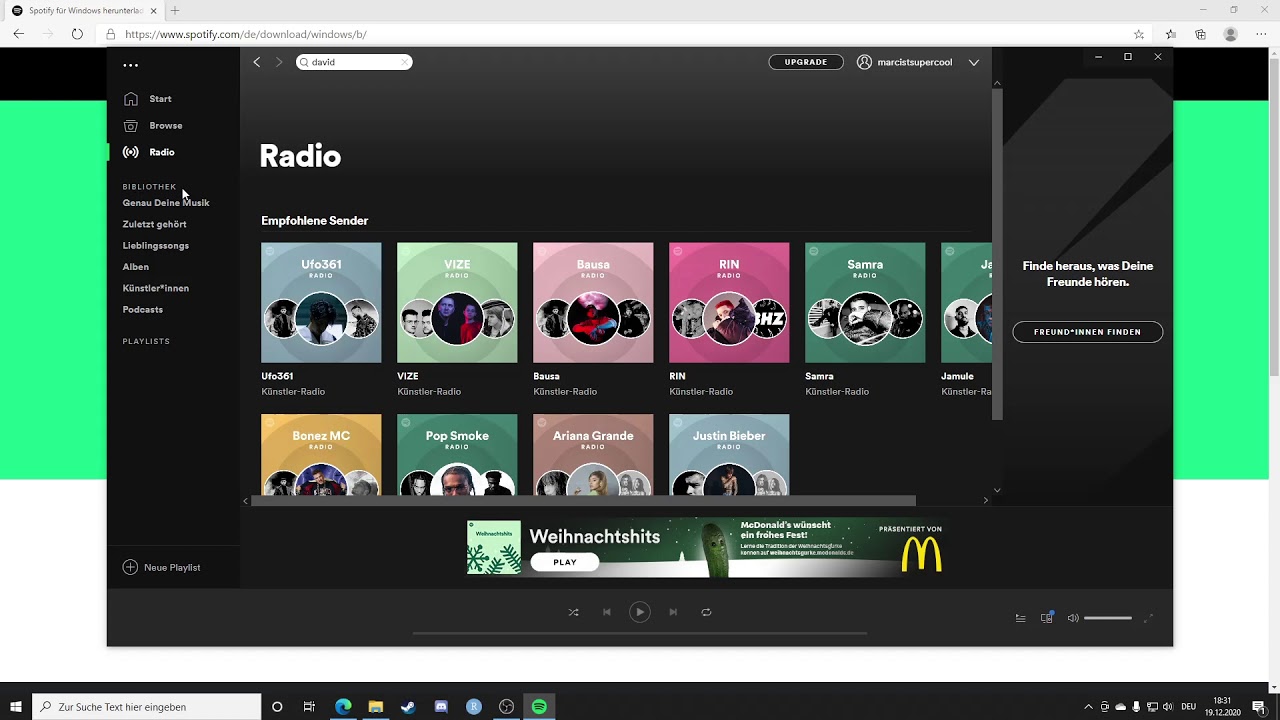Click Neue Playlist label

[172, 568]
